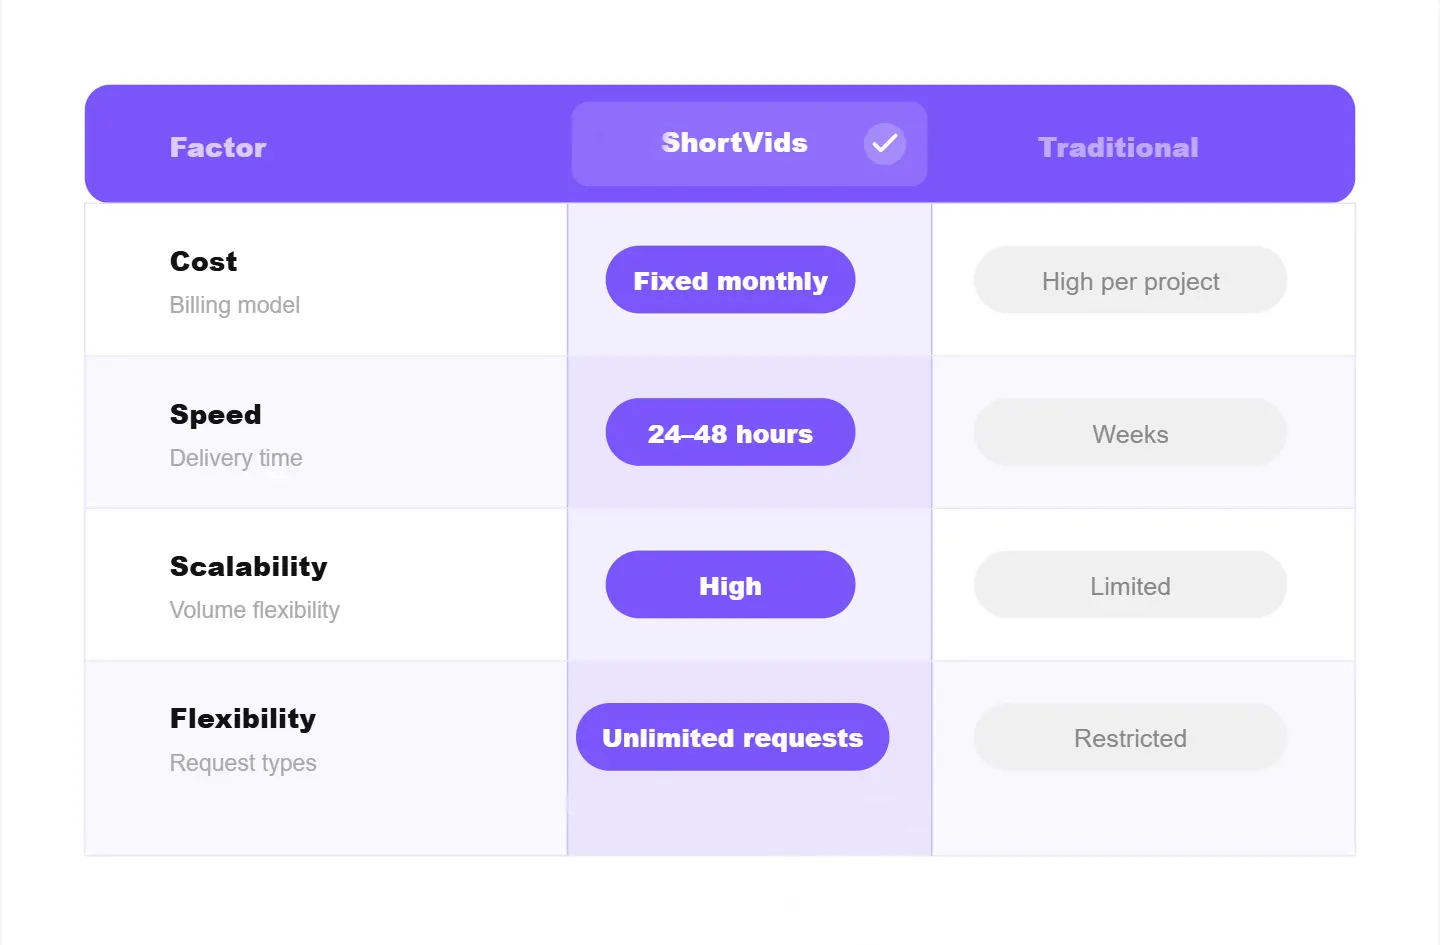Click the checkmark icon beside ShortVids

(885, 144)
